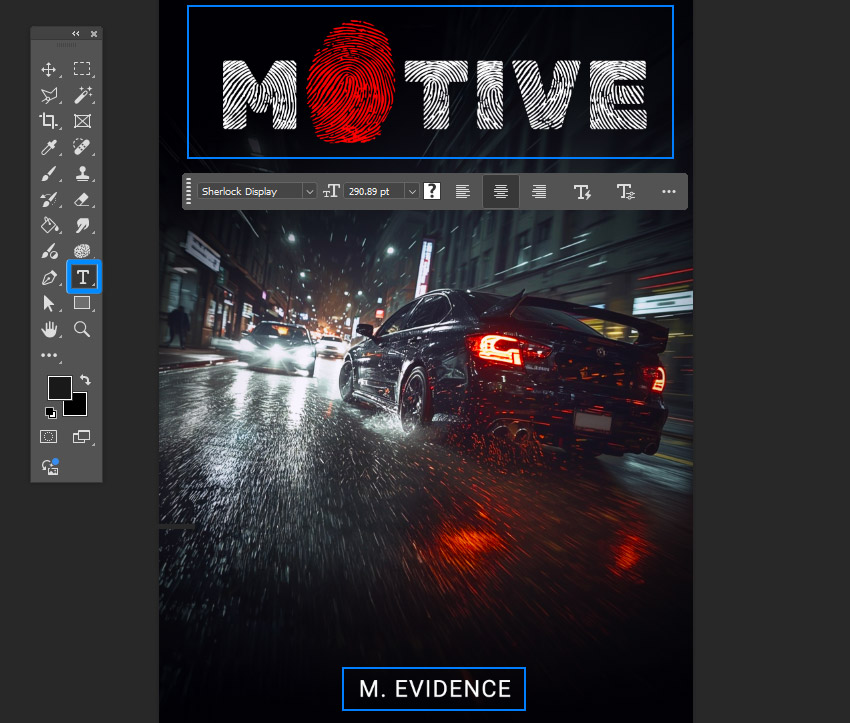
Task: Select the Polygonal Lasso tool
Action: 49,95
